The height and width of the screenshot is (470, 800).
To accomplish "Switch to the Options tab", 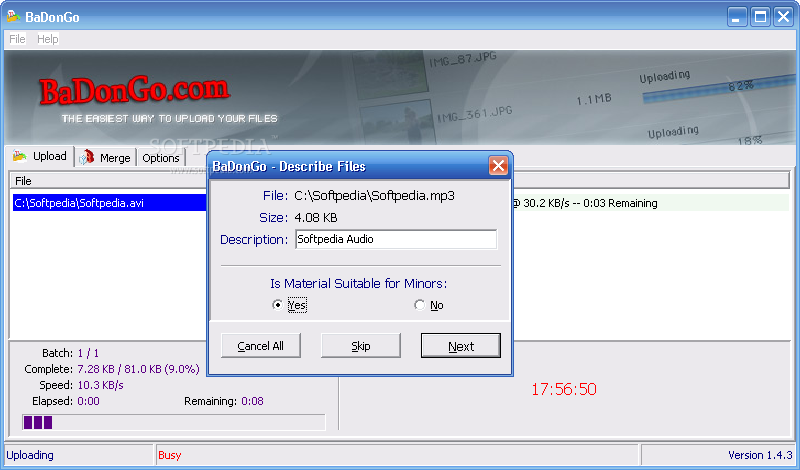I will (x=161, y=158).
